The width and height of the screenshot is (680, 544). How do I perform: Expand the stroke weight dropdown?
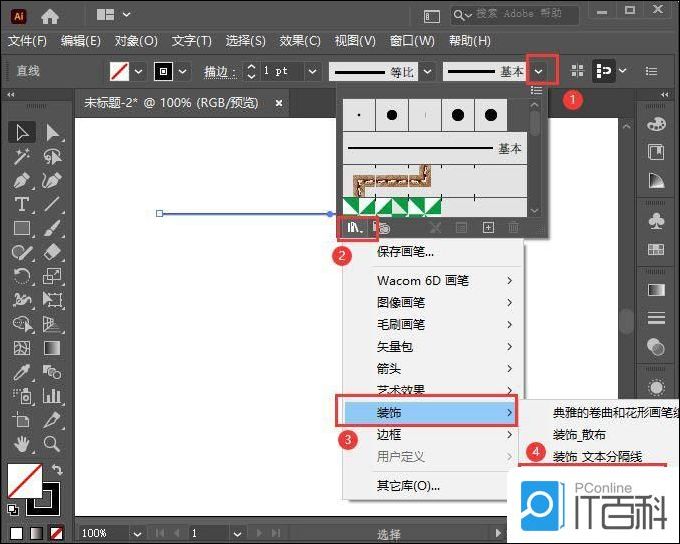(x=312, y=72)
